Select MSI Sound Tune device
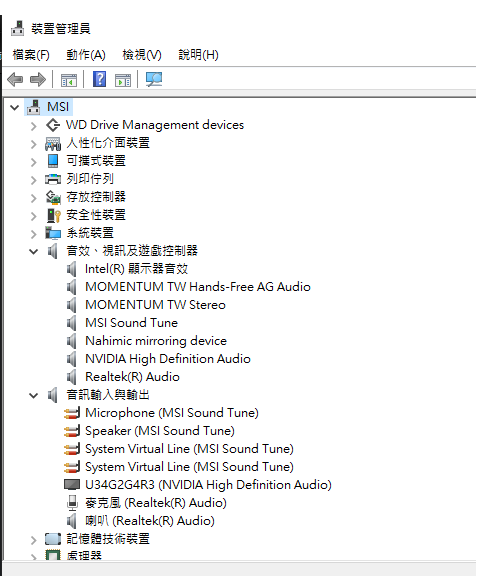 pyautogui.click(x=131, y=323)
